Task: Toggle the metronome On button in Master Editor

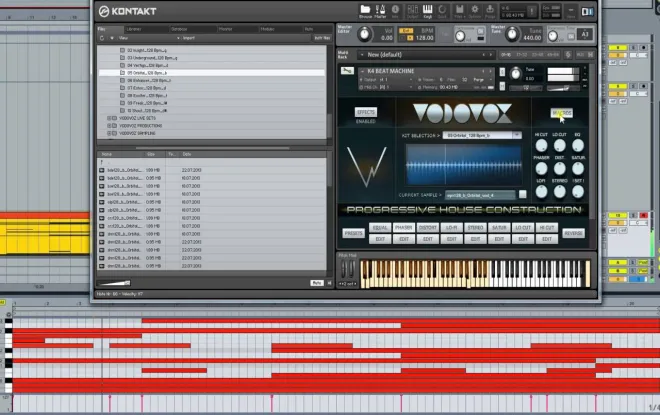Action: click(x=481, y=31)
